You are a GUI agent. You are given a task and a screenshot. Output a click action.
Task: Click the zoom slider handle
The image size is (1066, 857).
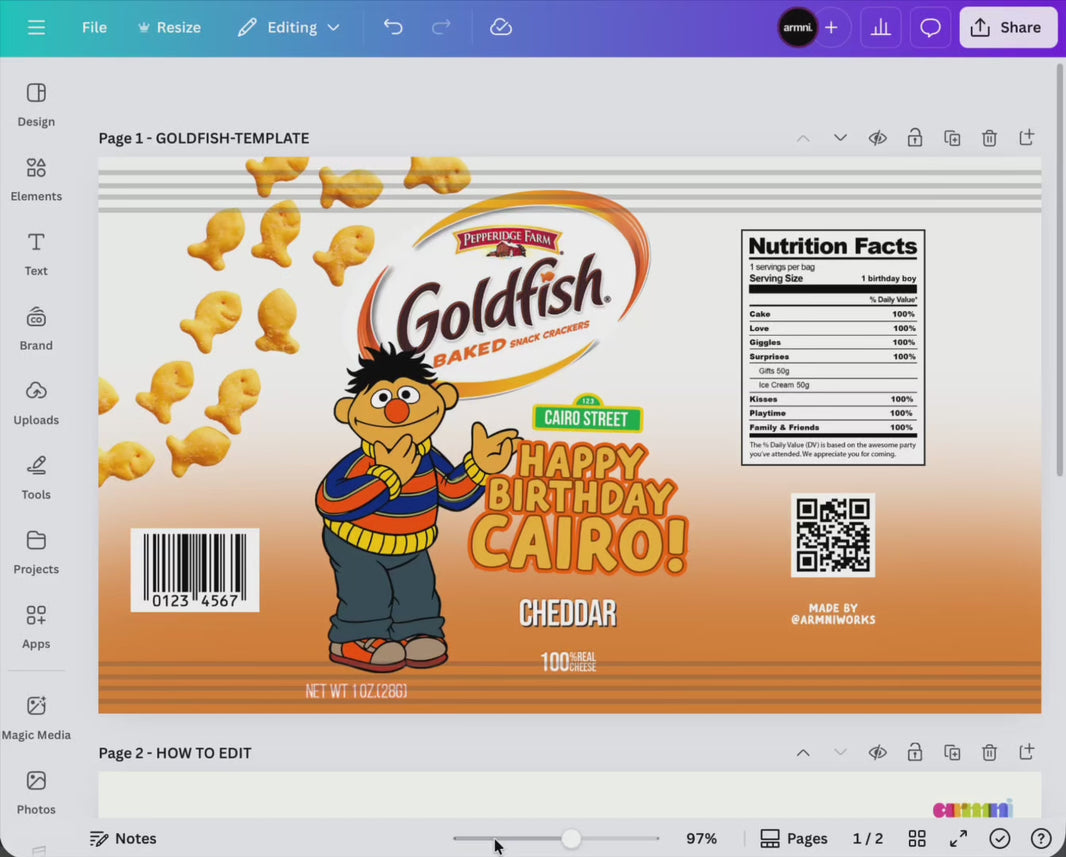coord(571,838)
